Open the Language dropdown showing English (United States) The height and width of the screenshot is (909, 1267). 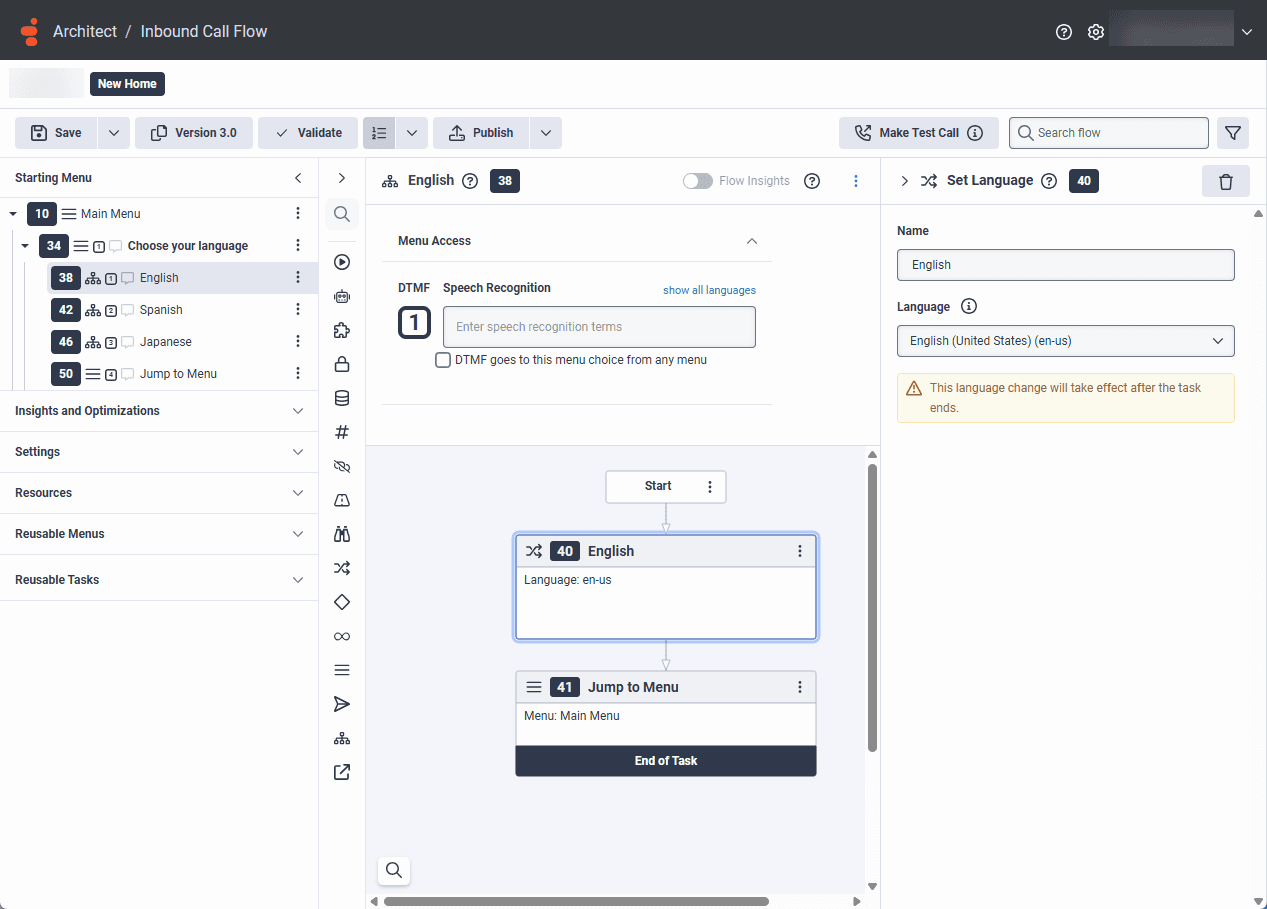click(1065, 341)
